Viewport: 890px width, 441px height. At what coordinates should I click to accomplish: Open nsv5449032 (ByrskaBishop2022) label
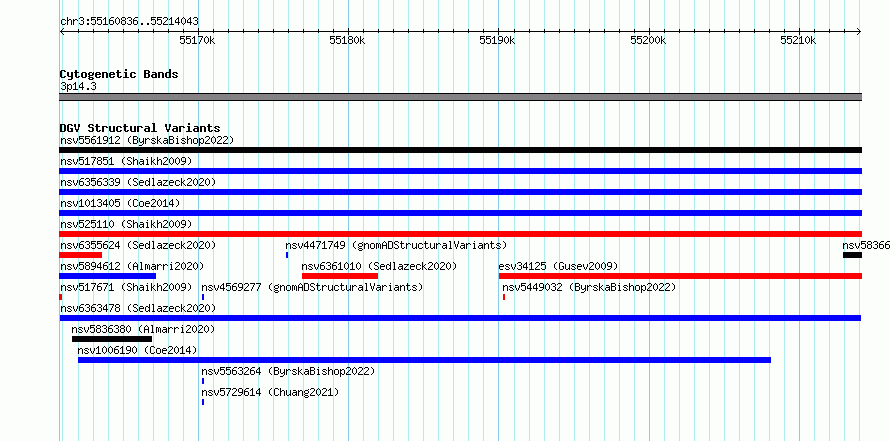(x=589, y=287)
